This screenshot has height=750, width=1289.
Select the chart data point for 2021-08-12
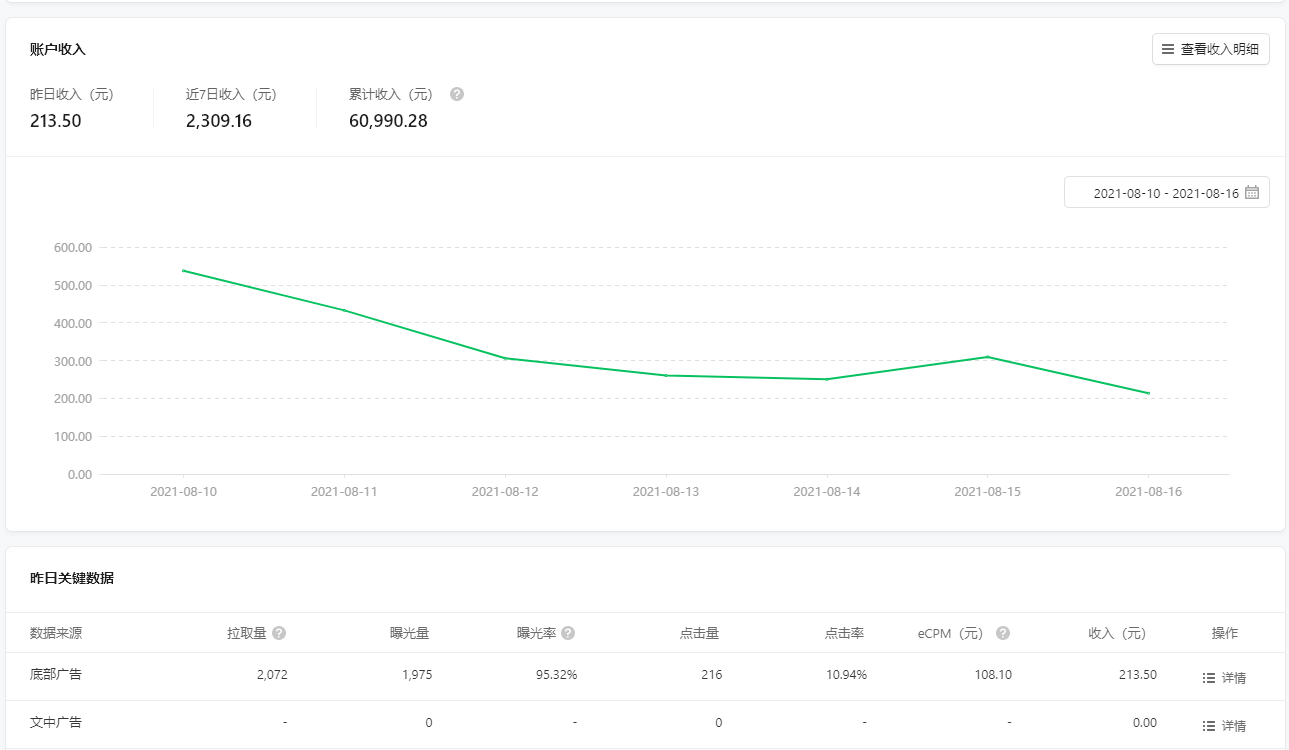point(505,358)
